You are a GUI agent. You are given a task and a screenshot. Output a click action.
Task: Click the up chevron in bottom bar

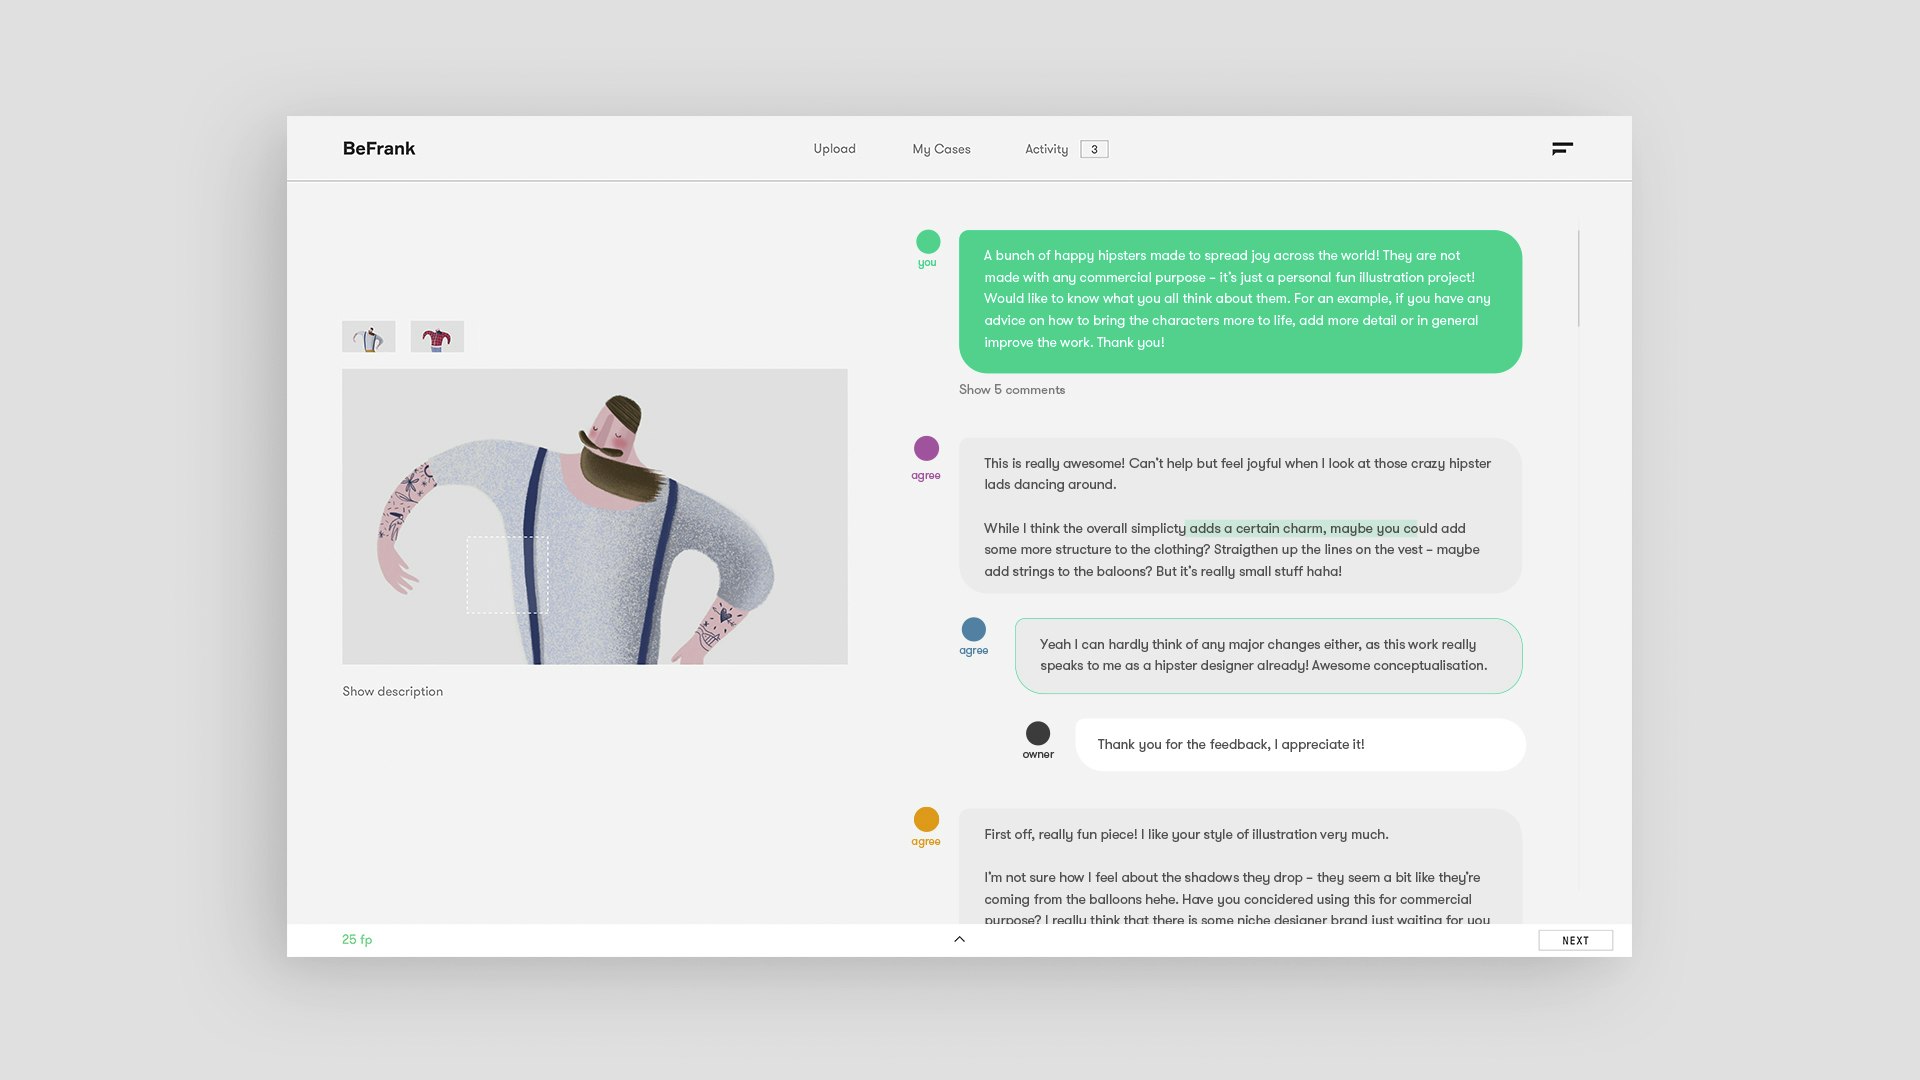[x=959, y=939]
